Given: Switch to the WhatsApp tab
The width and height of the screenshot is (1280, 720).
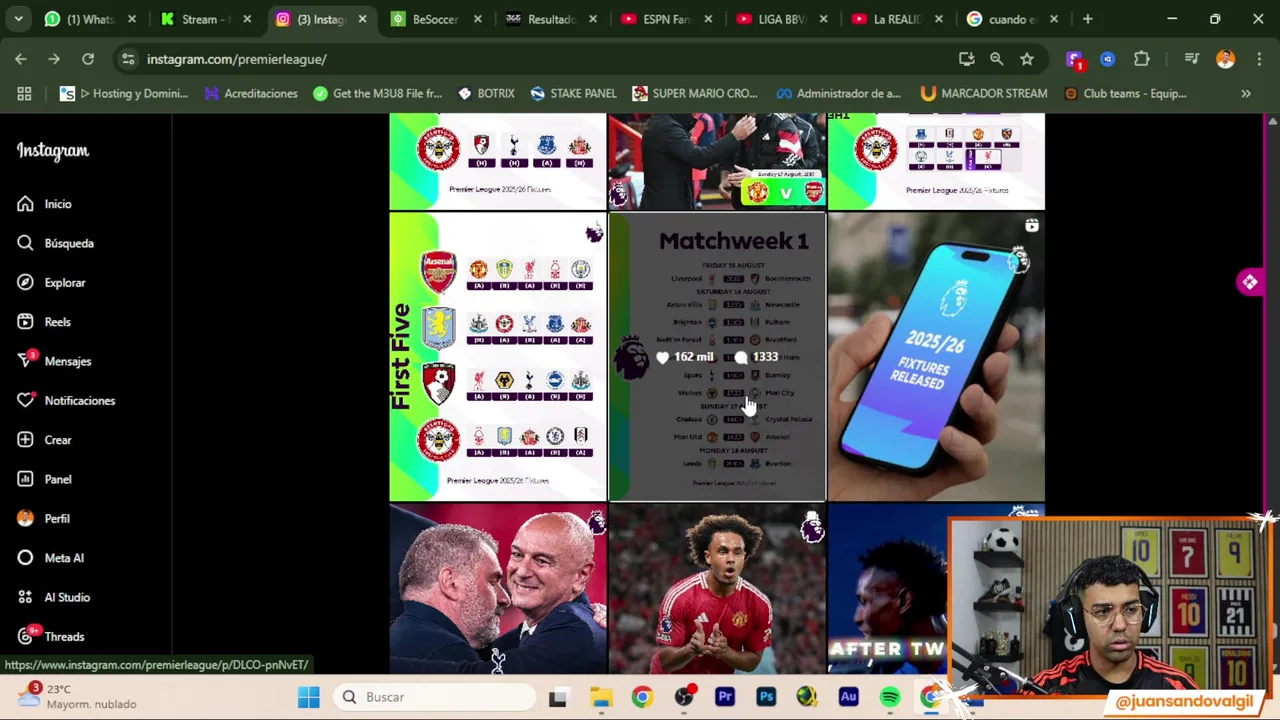Looking at the screenshot, I should 90,19.
